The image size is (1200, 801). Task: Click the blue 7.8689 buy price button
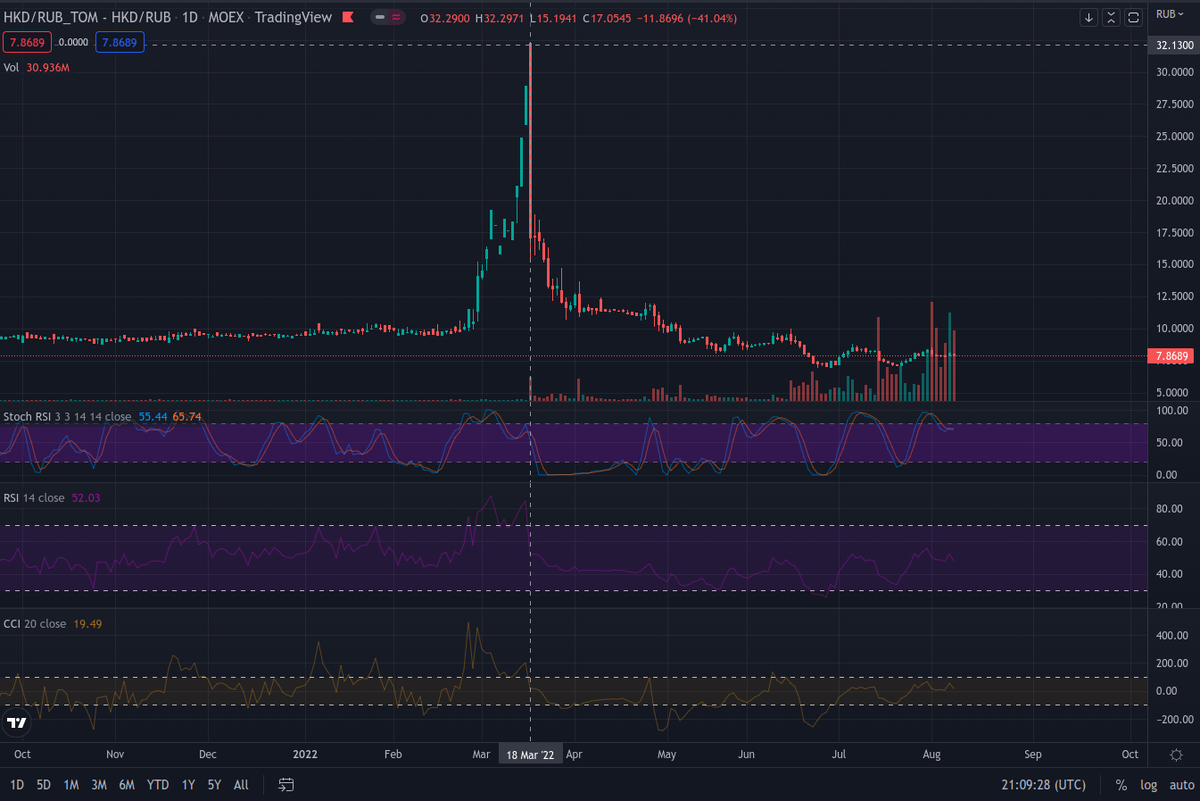121,42
